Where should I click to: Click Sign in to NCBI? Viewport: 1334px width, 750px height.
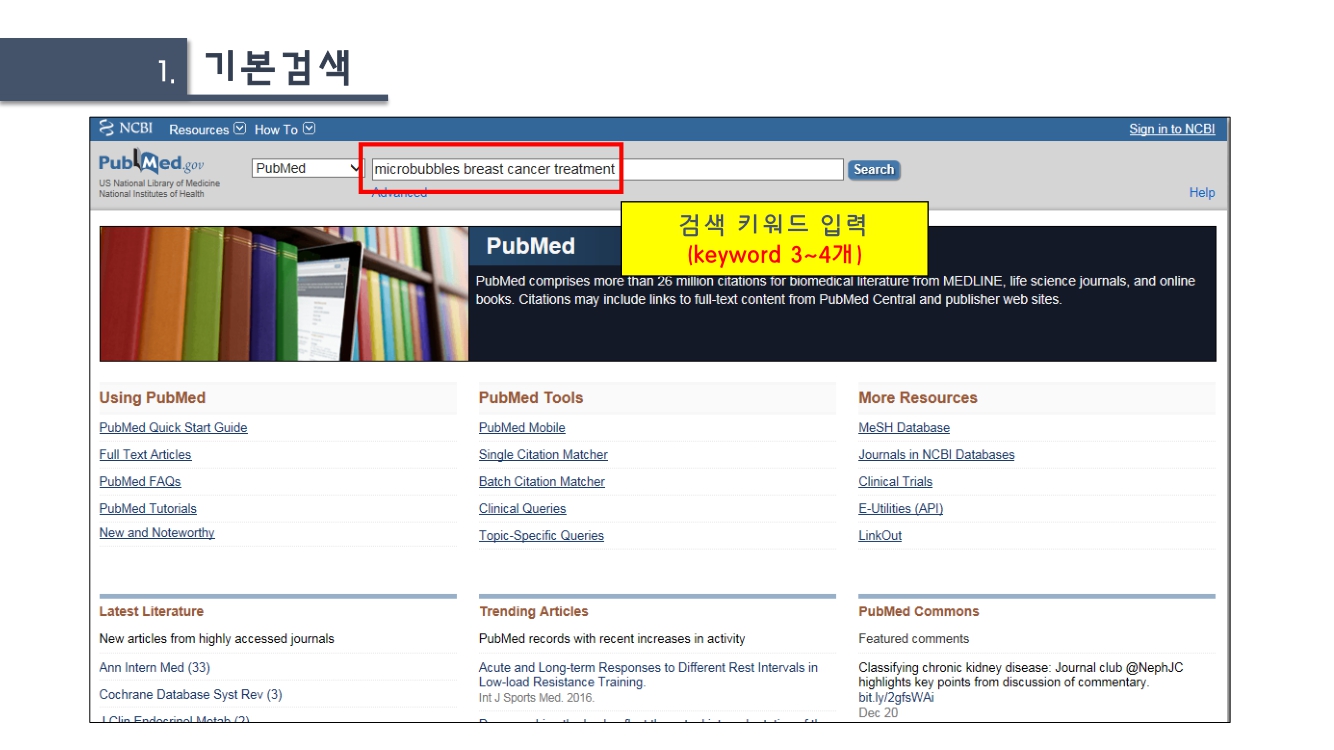click(x=1172, y=129)
